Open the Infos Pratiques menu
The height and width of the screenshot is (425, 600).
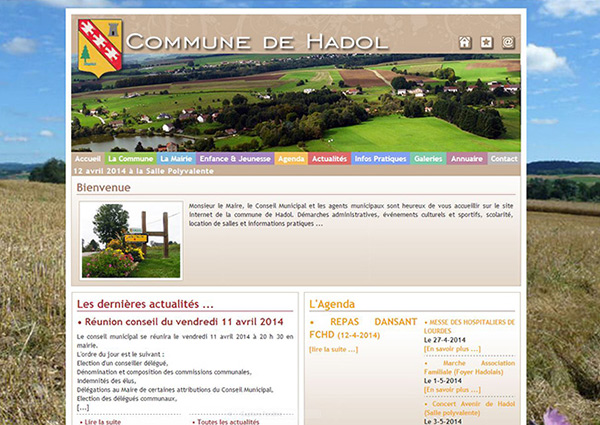(x=380, y=159)
